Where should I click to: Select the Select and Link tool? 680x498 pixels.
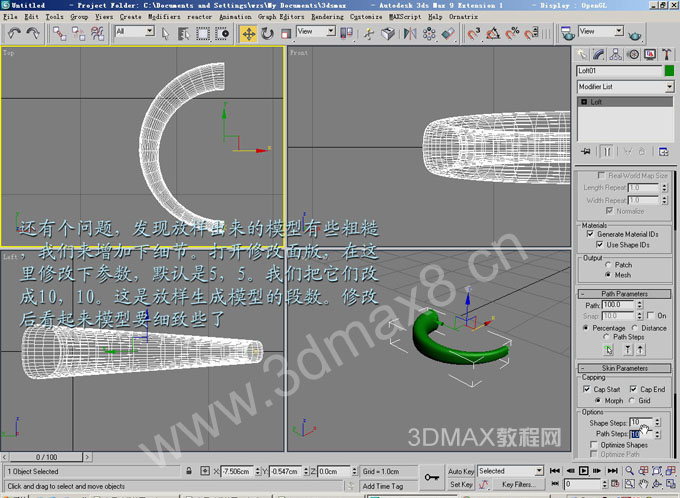point(59,33)
